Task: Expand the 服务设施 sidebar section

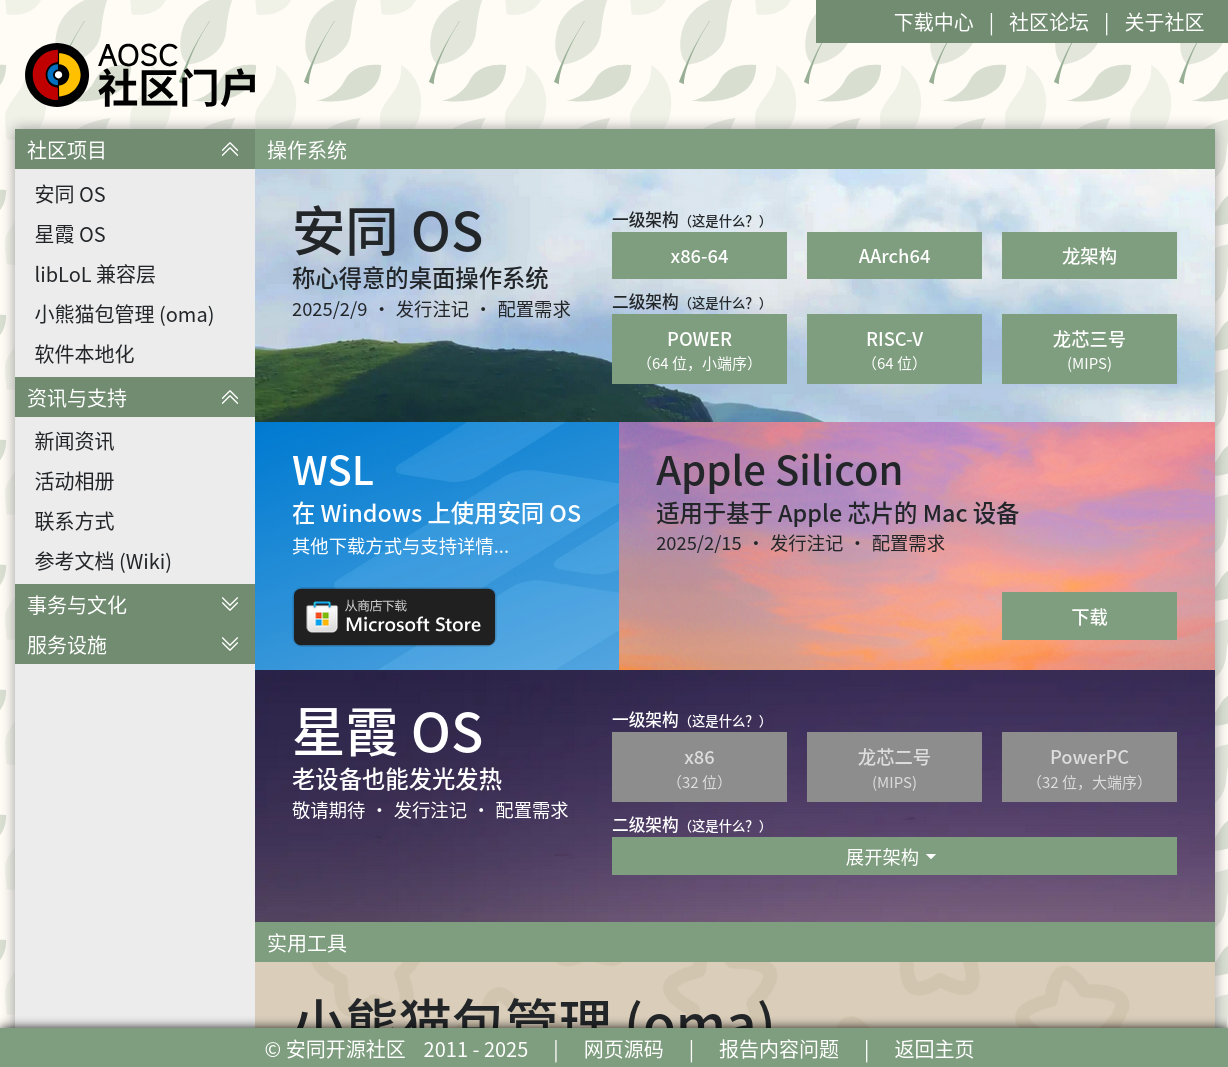Action: click(x=230, y=645)
